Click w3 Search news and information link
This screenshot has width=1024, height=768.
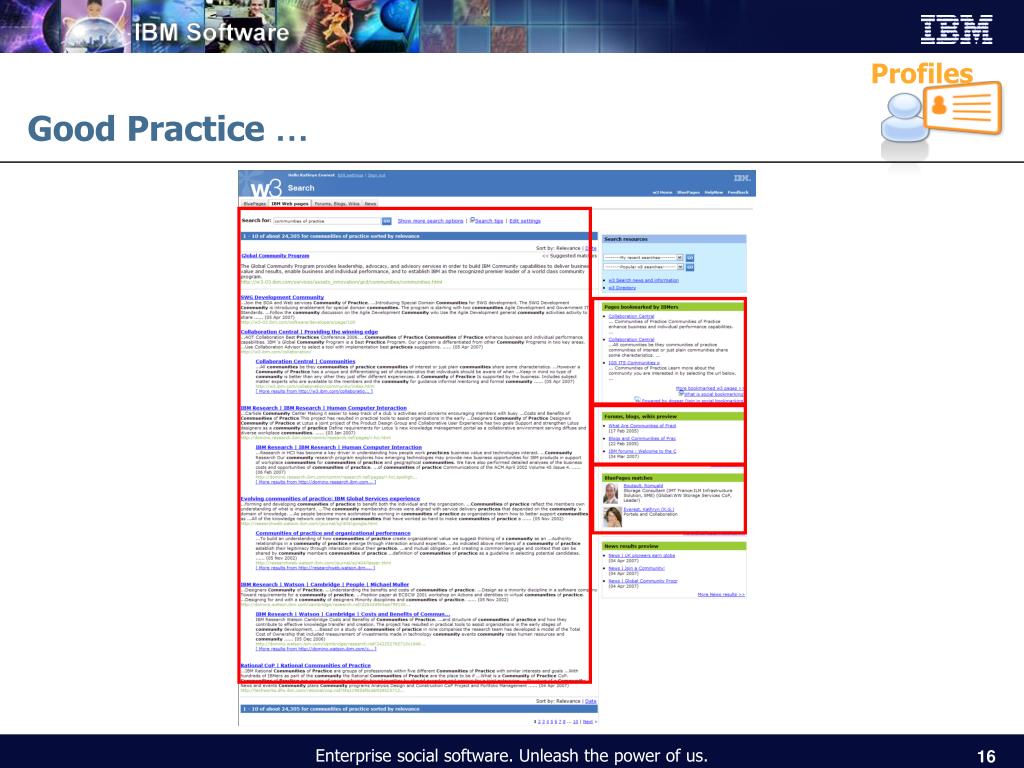(643, 280)
